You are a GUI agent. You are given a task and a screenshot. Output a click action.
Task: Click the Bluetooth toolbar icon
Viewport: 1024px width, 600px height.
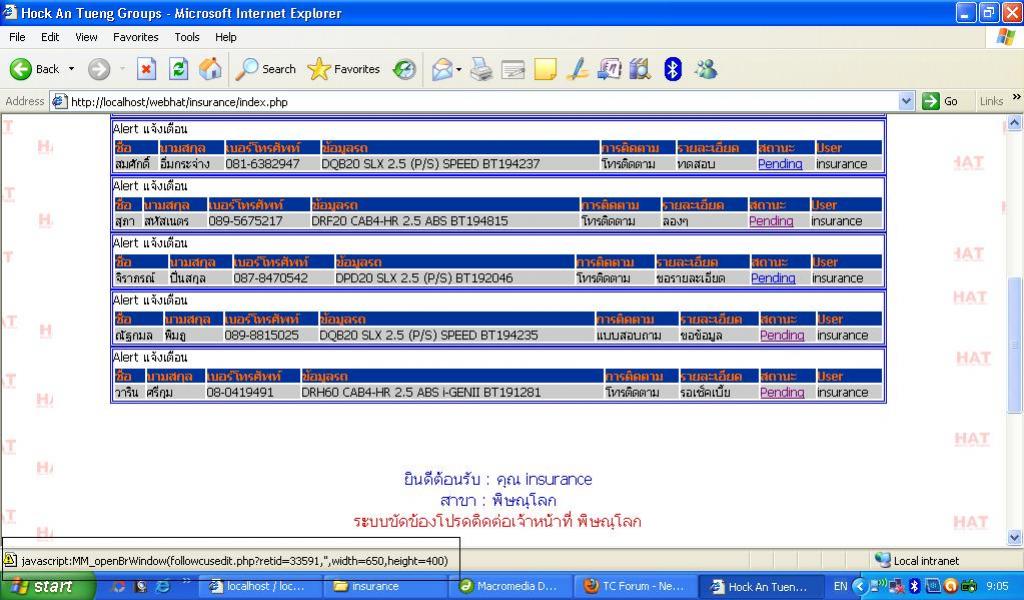pos(673,69)
